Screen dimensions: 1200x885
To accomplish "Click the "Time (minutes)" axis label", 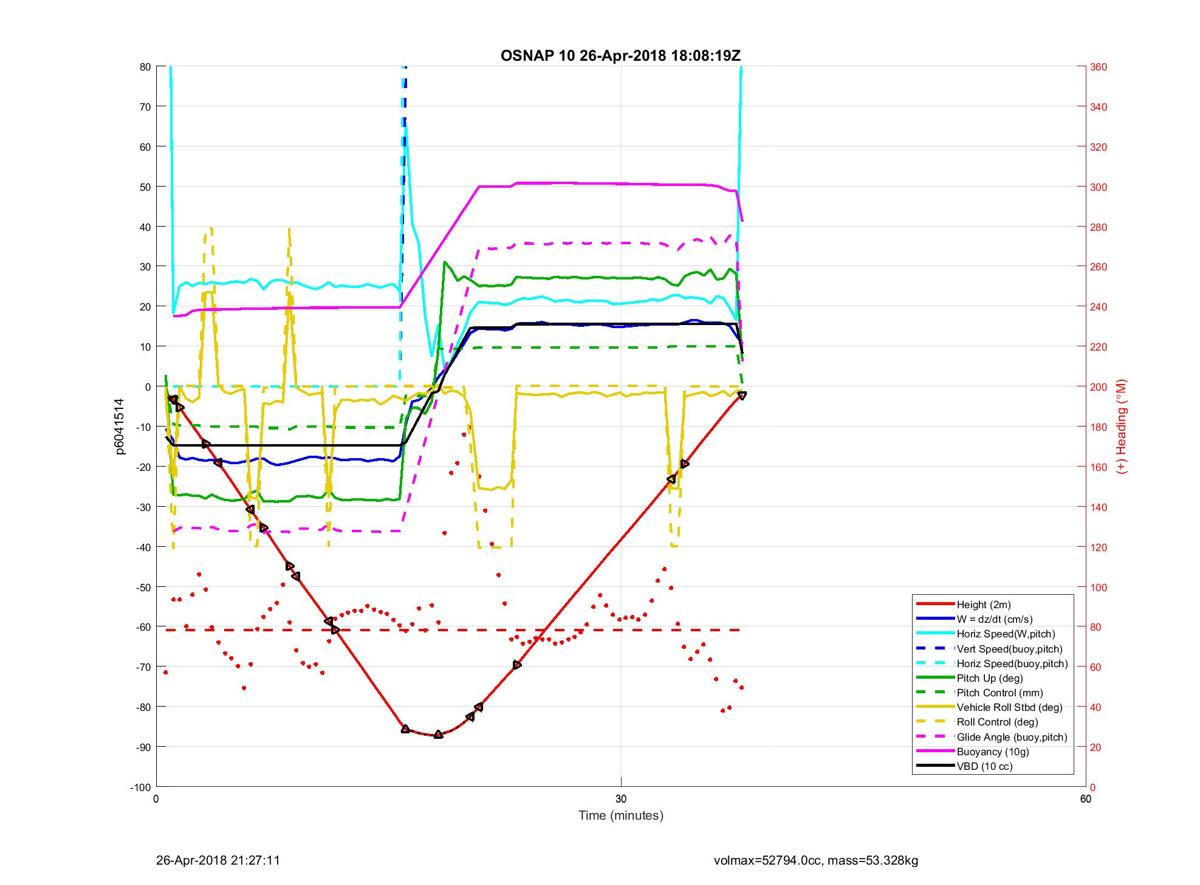I will coord(621,815).
